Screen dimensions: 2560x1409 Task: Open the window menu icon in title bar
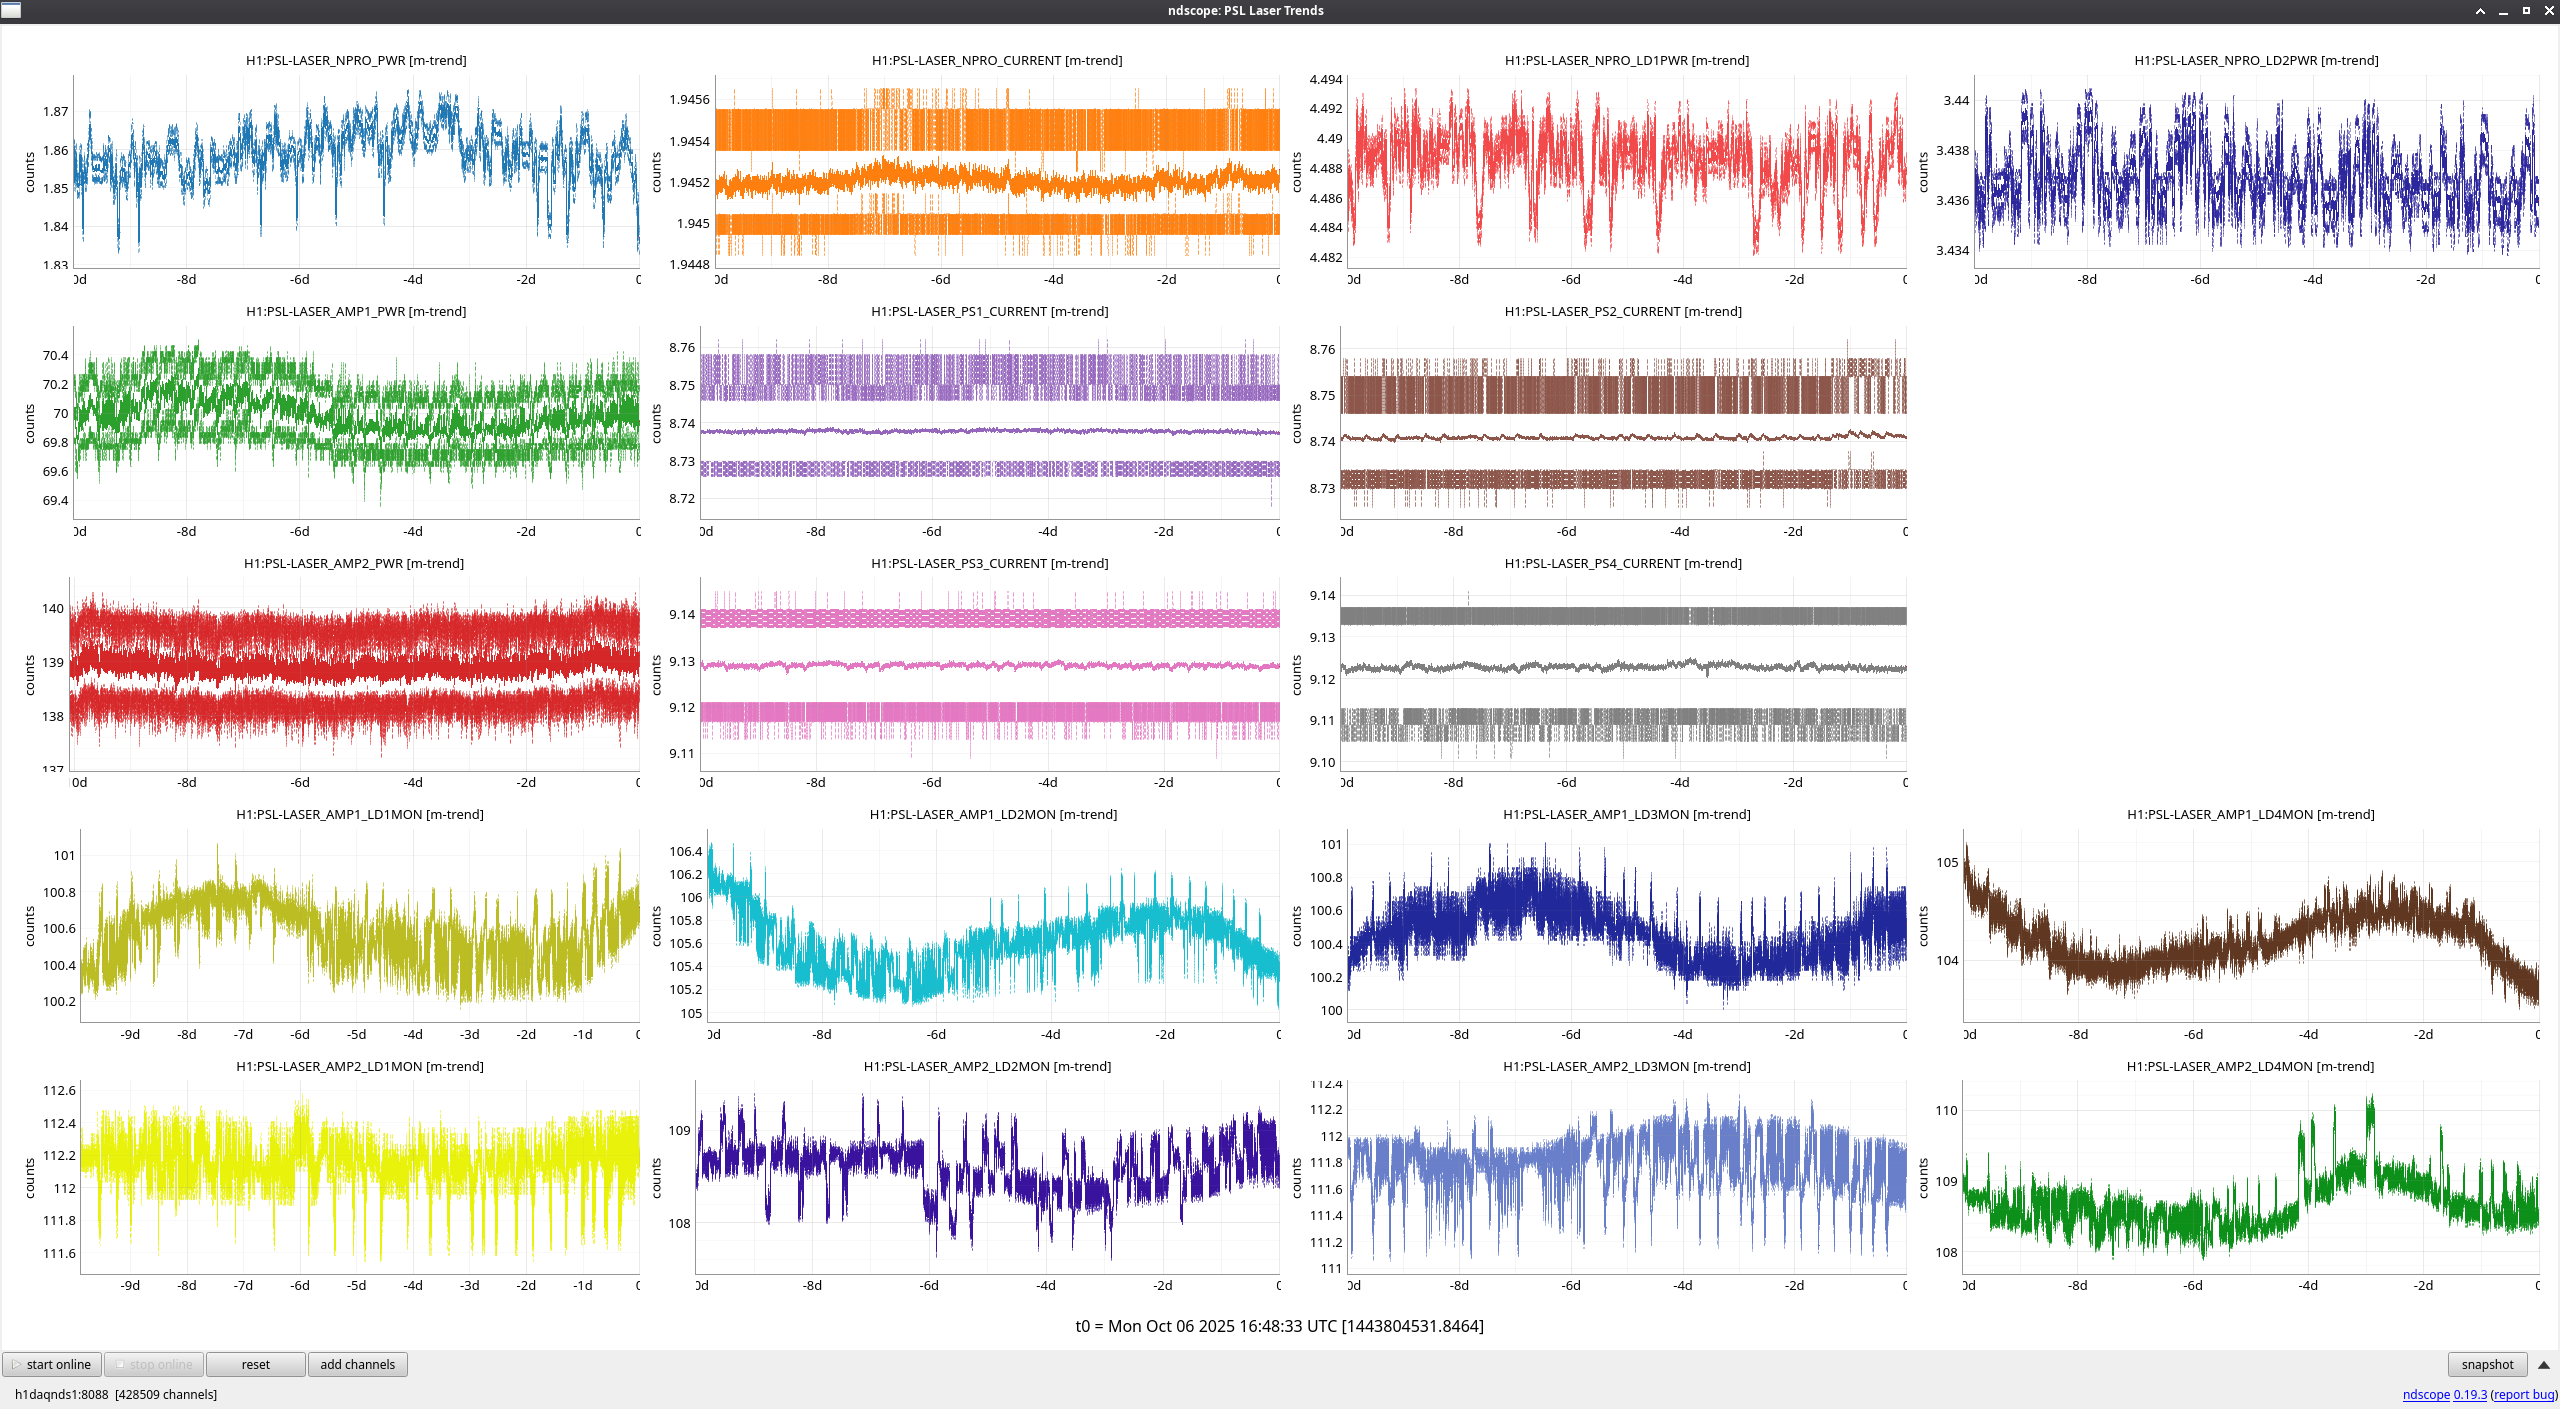point(11,10)
